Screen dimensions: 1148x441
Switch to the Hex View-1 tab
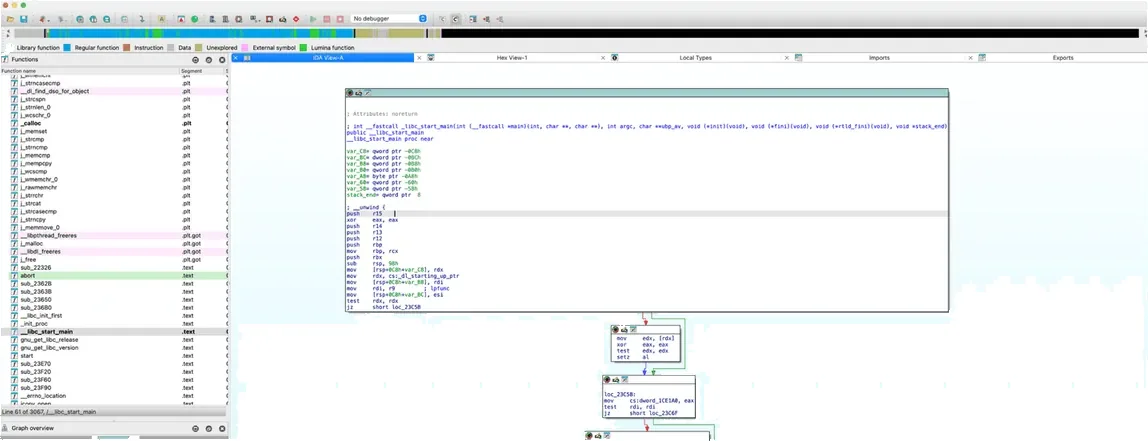coord(512,57)
